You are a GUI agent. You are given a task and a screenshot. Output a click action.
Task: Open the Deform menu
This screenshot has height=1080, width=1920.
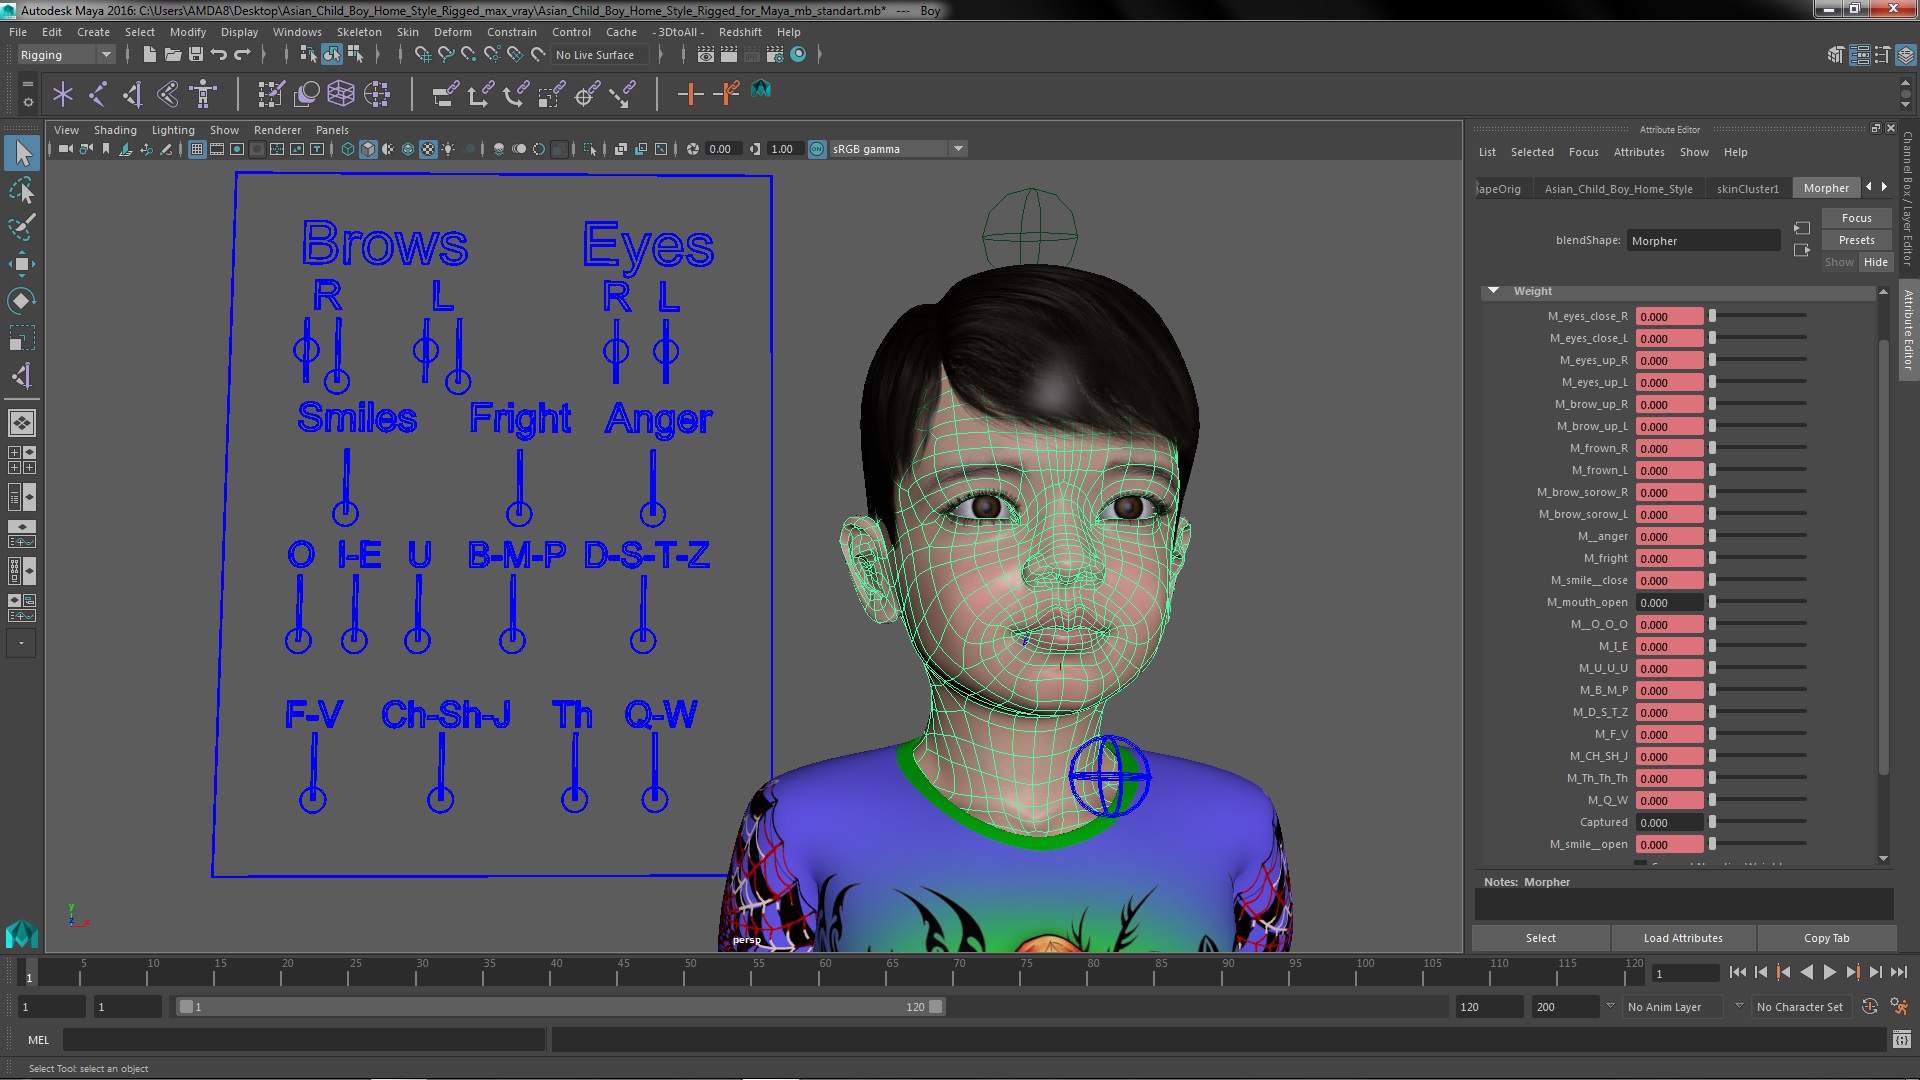coord(452,32)
